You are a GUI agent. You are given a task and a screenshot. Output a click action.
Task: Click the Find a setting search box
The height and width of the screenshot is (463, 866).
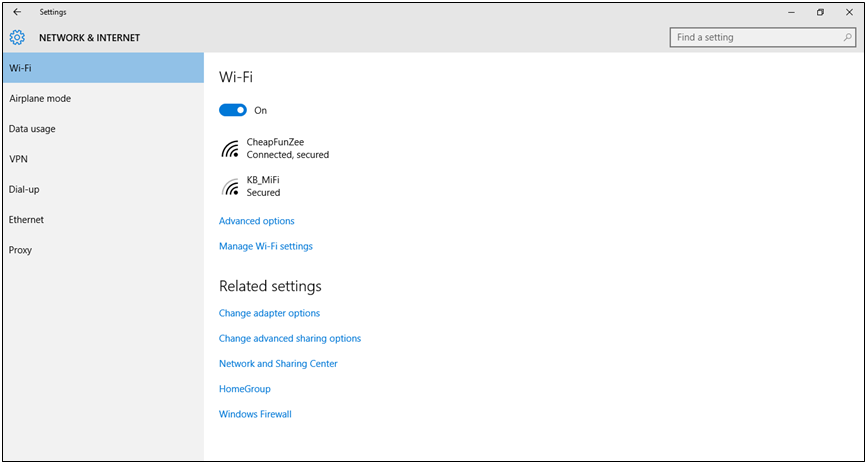click(x=763, y=38)
